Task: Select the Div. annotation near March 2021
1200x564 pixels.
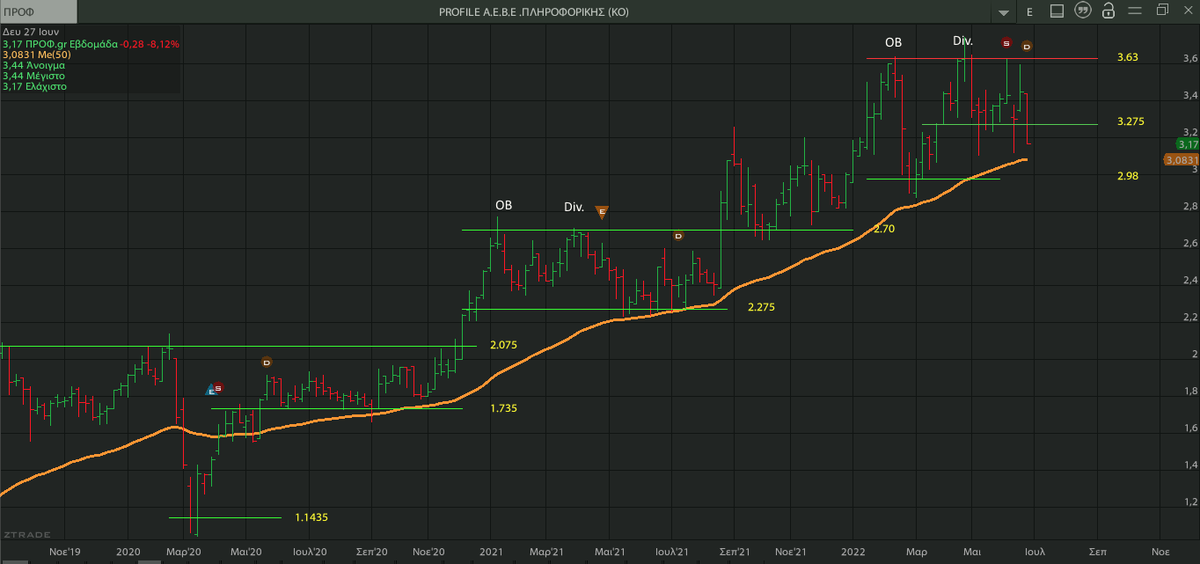Action: [574, 207]
